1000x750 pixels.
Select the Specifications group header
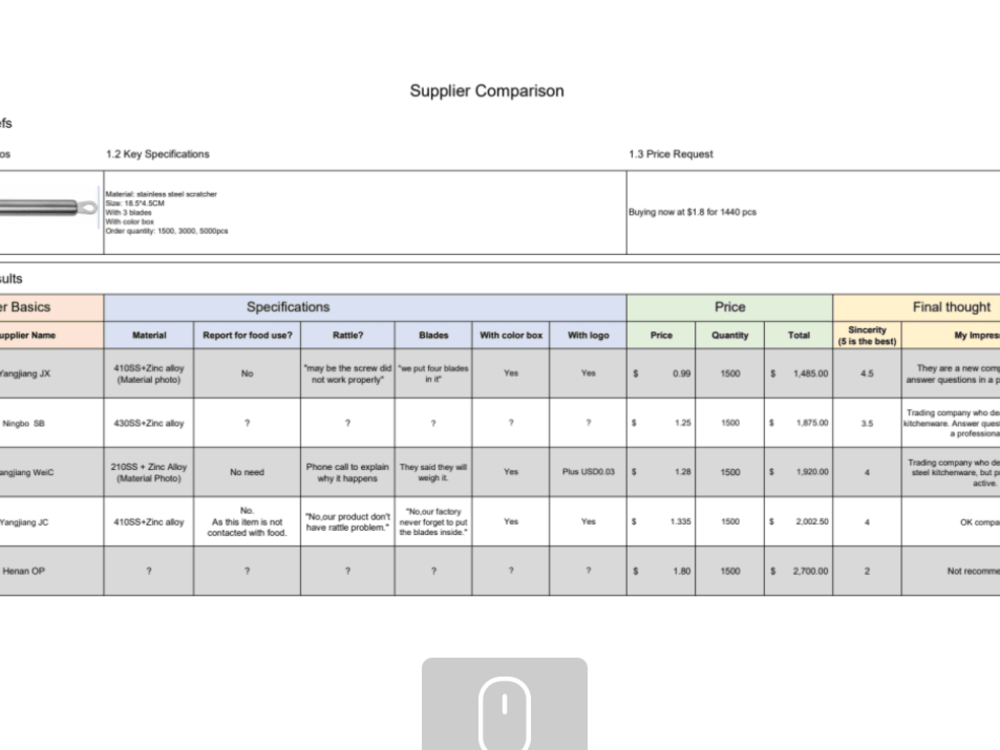click(365, 307)
